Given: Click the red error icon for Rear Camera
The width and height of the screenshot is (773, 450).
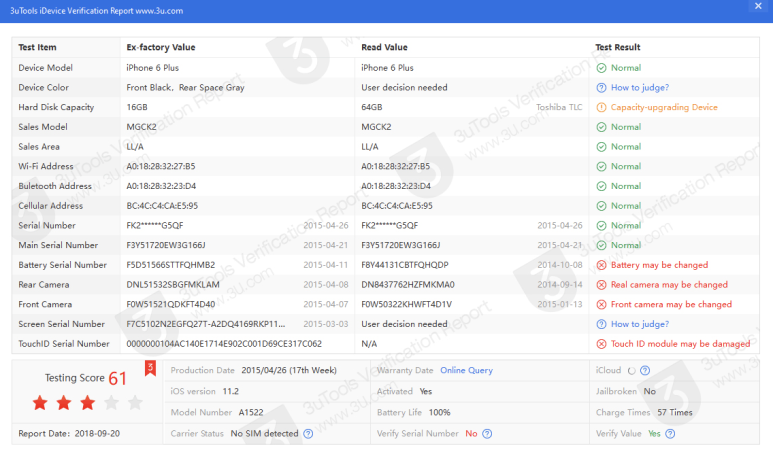Looking at the screenshot, I should coord(601,285).
